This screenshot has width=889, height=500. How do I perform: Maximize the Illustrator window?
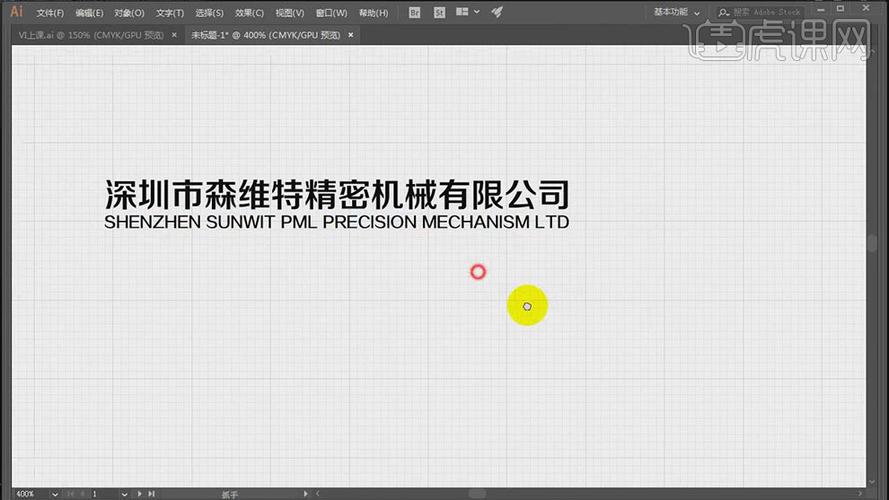click(840, 9)
